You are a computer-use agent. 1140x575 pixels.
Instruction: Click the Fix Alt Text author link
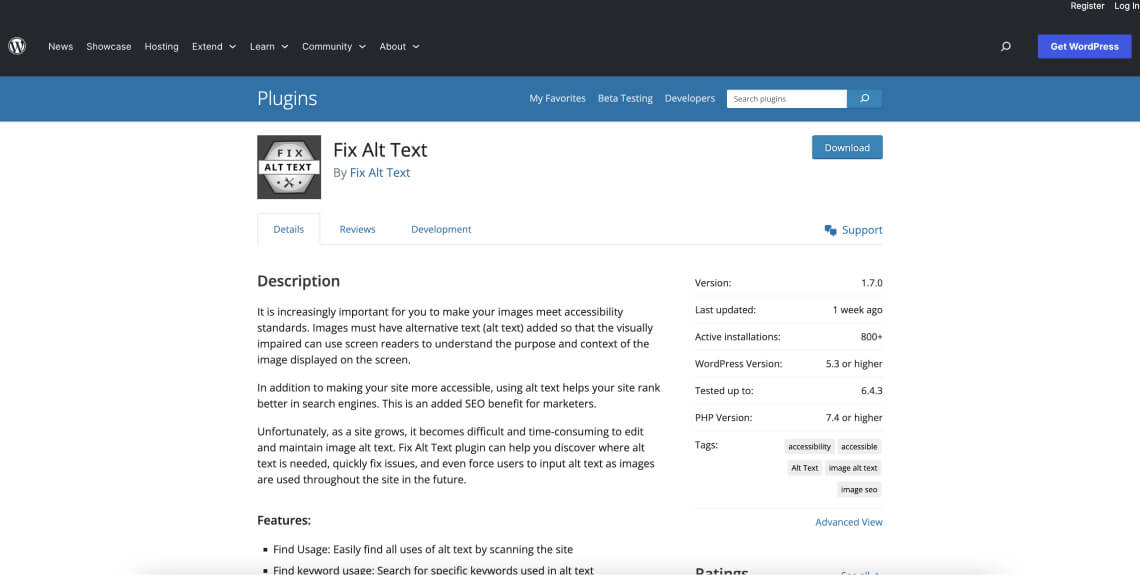[380, 172]
